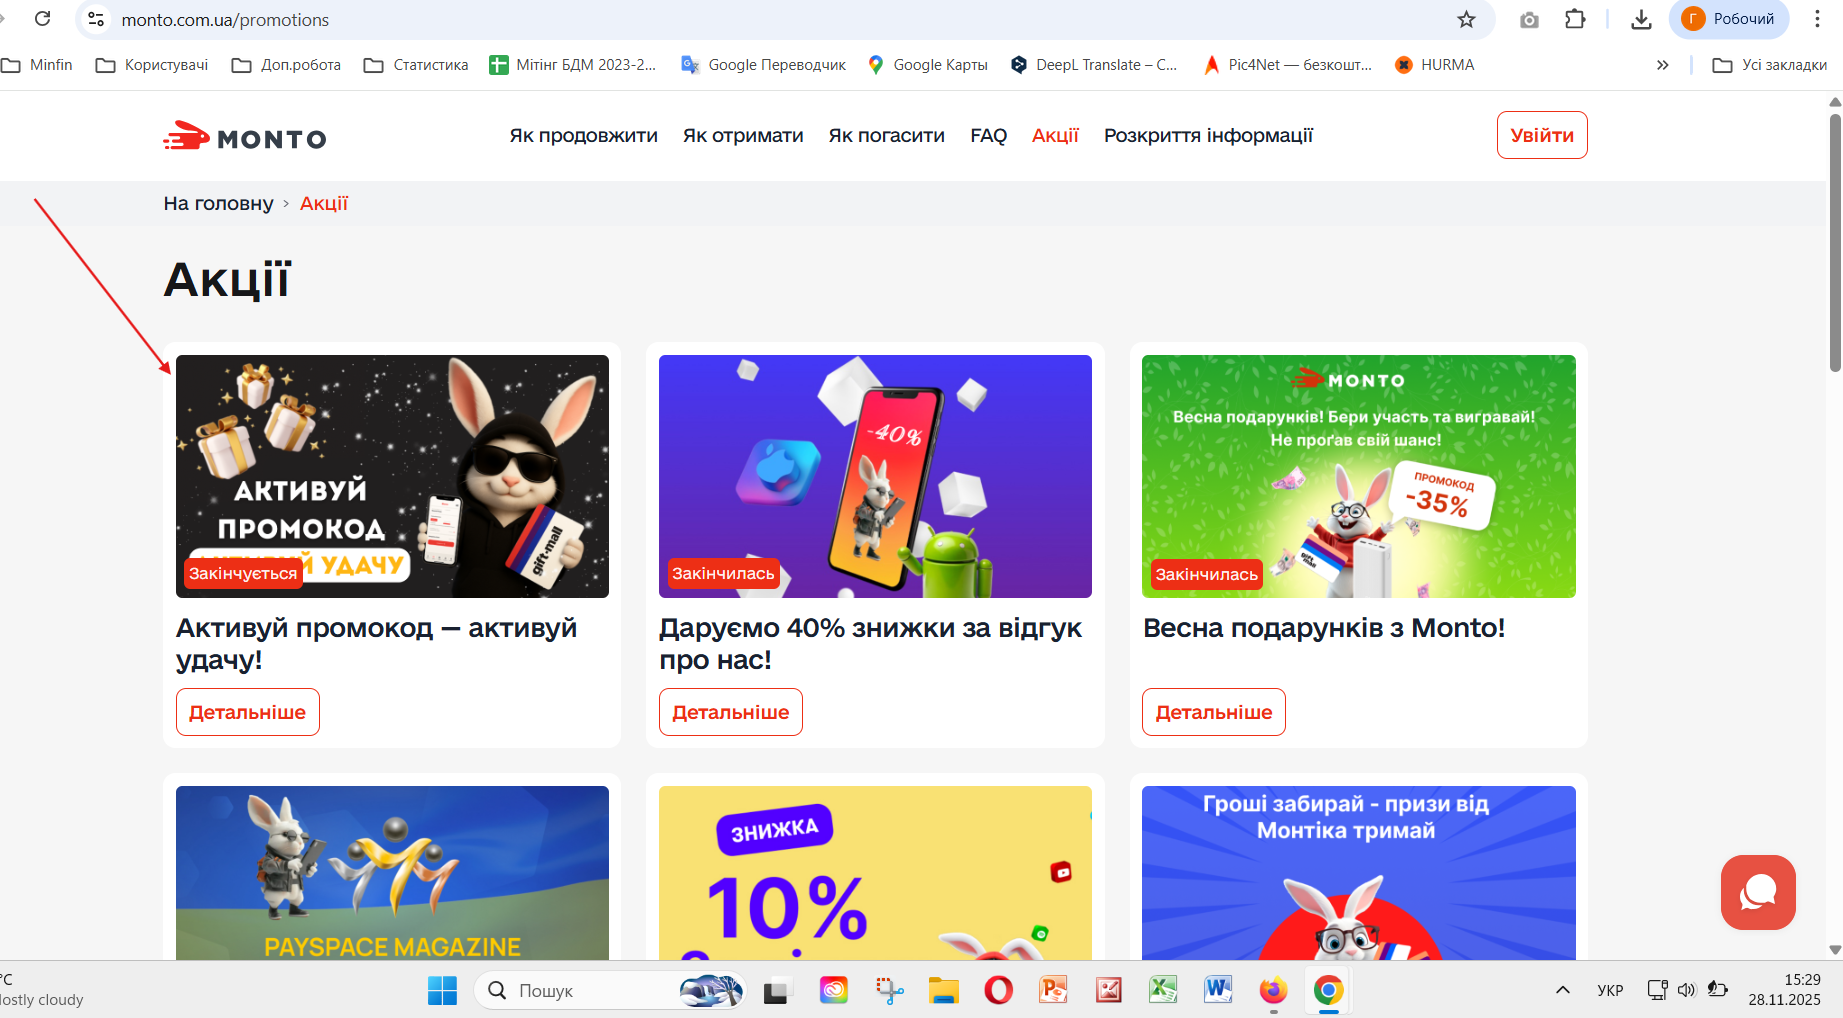This screenshot has height=1018, width=1843.
Task: Open Task View from the taskbar
Action: 777,990
